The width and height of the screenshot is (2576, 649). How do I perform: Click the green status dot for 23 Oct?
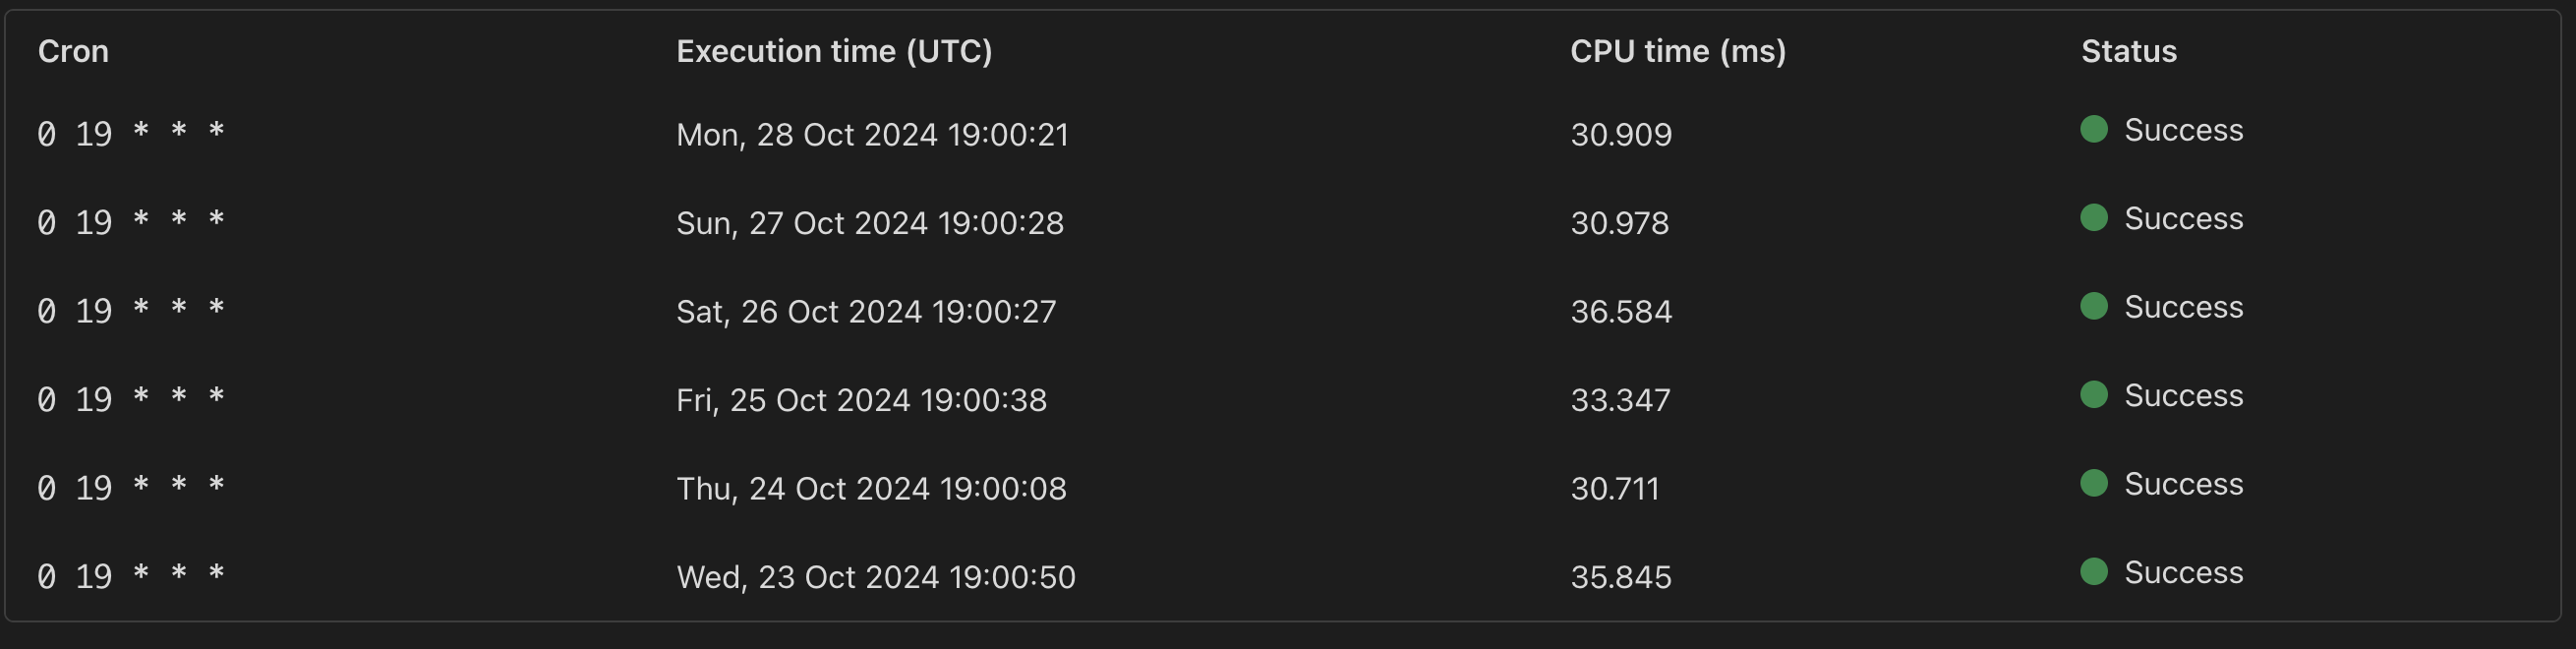2094,571
